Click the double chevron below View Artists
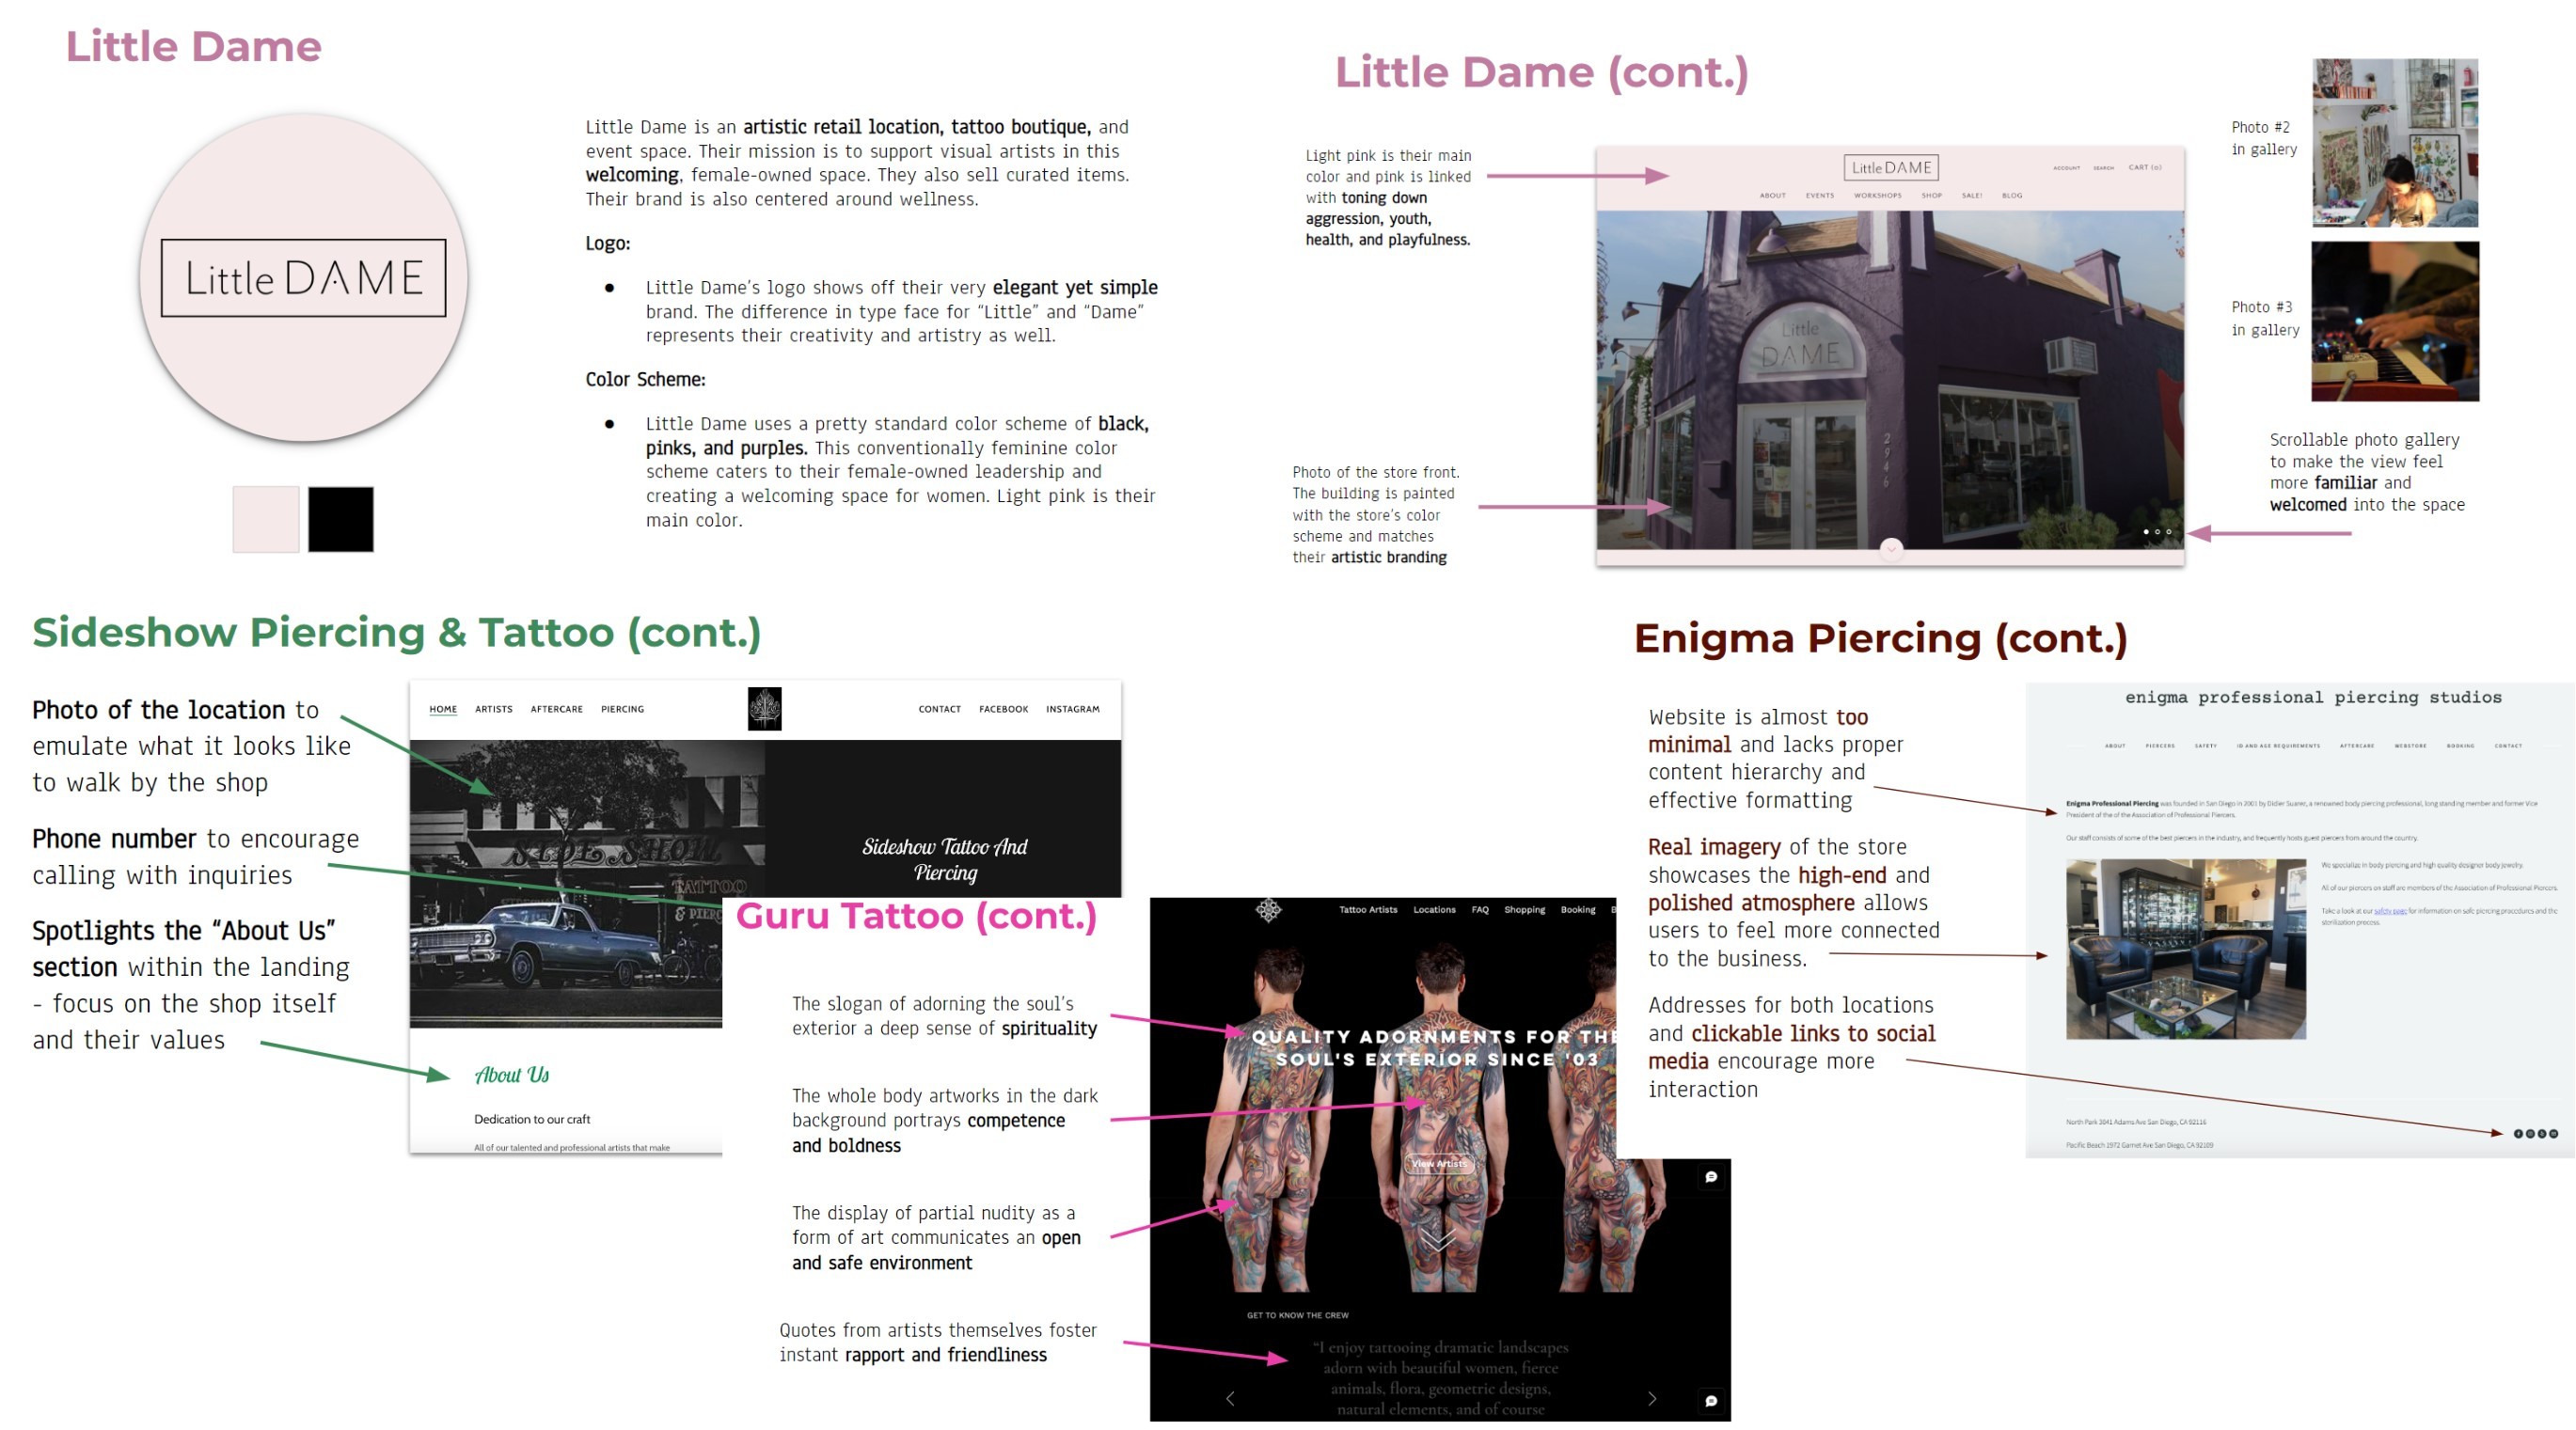Image resolution: width=2576 pixels, height=1430 pixels. tap(1438, 1240)
